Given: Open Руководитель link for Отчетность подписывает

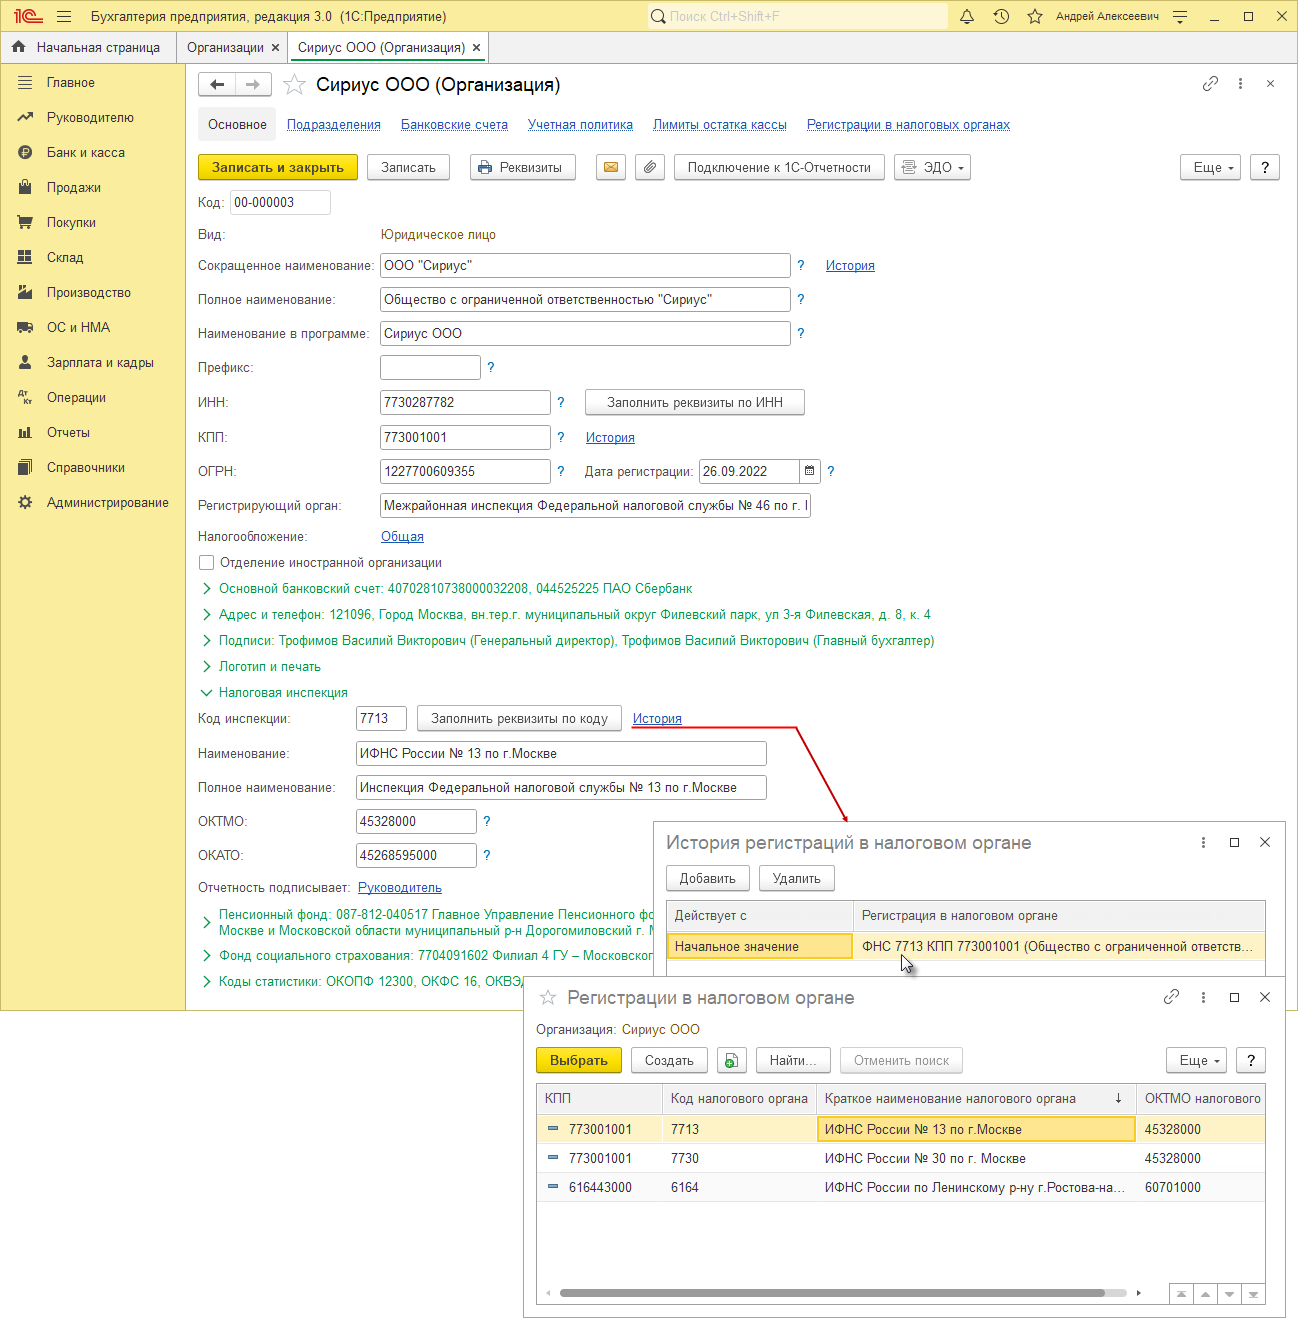Looking at the screenshot, I should click(400, 888).
